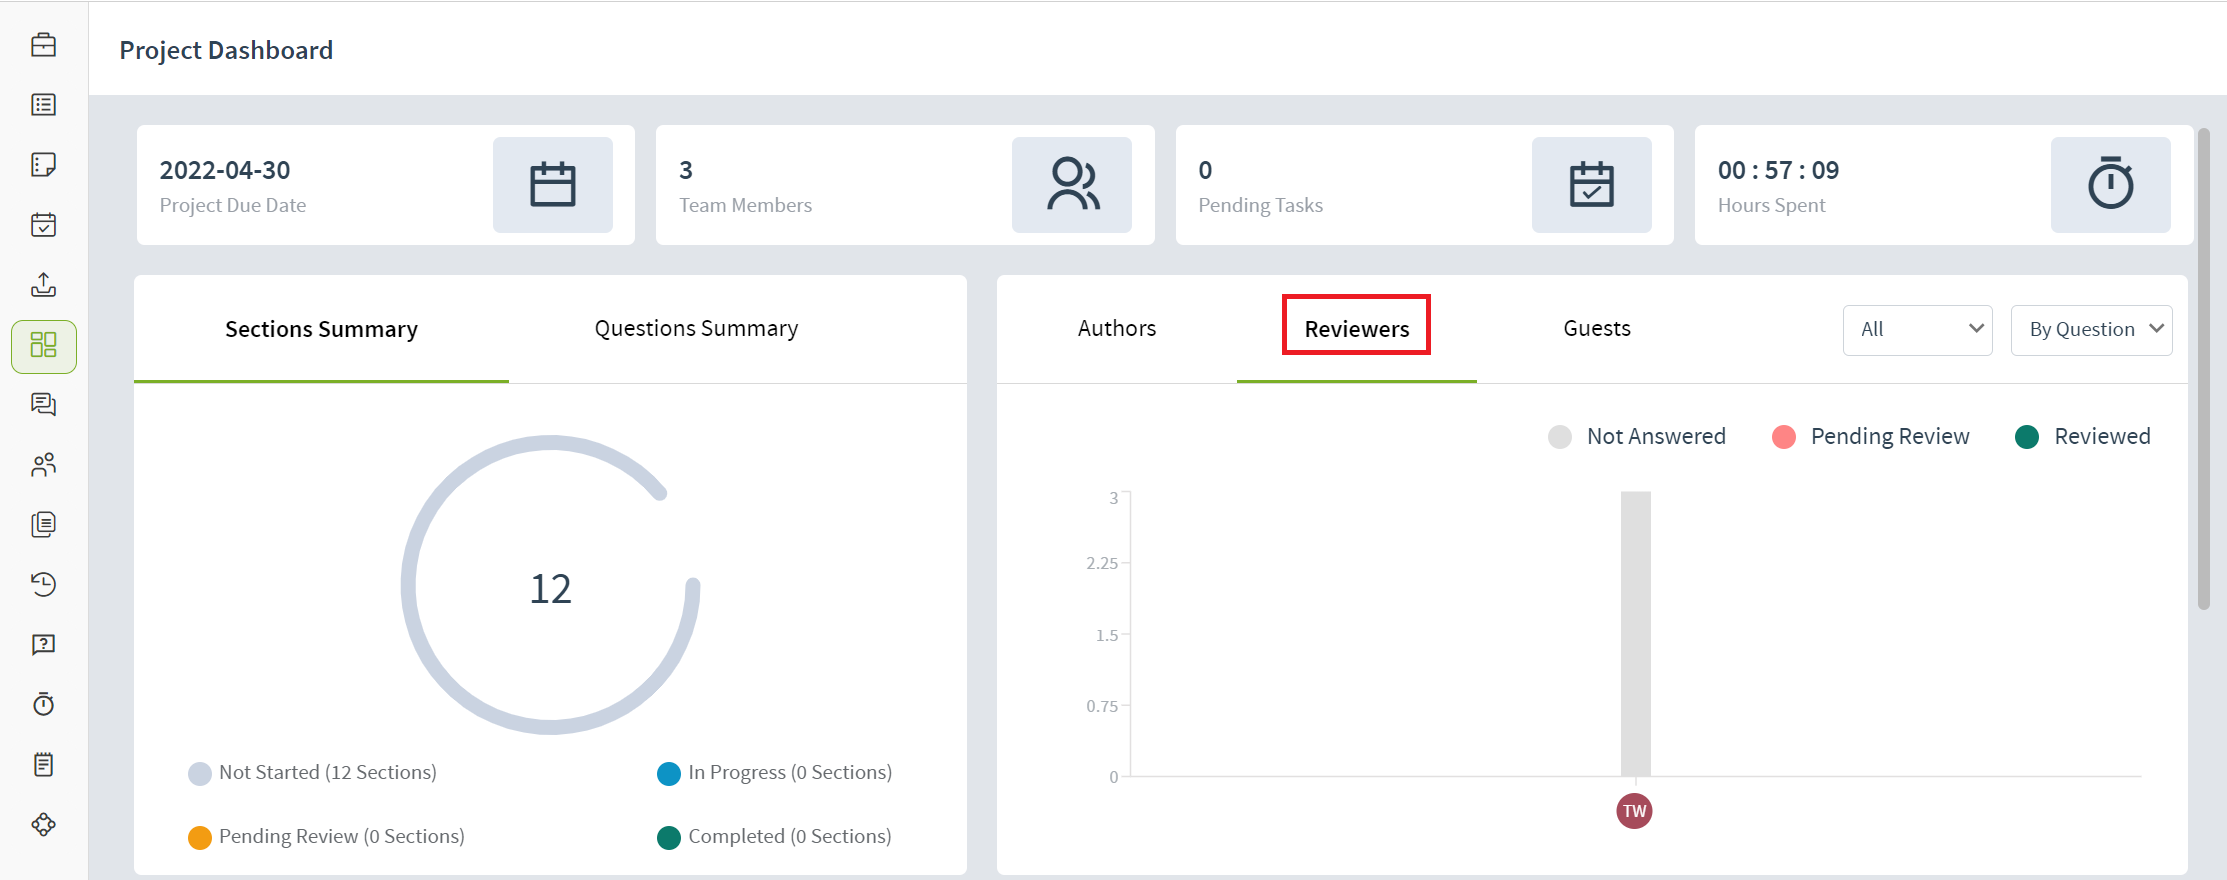Click the Hours Spent label

[1771, 205]
